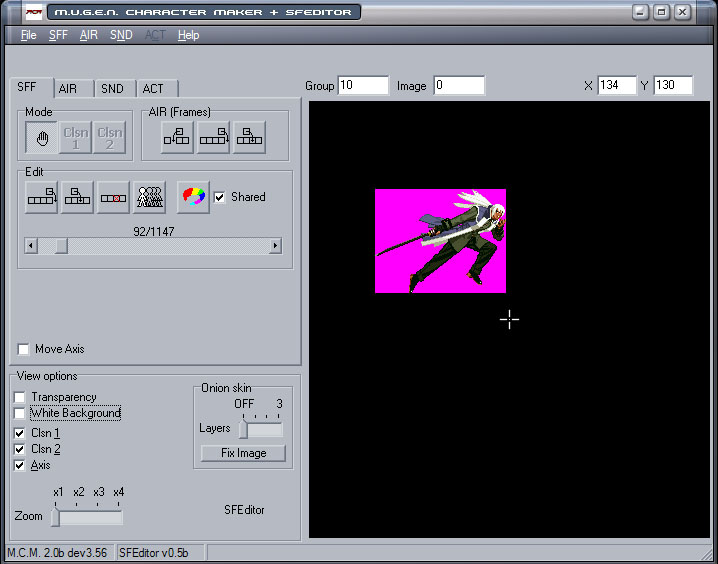This screenshot has height=564, width=718.
Task: Delete sprite using the red X icon
Action: coord(114,197)
